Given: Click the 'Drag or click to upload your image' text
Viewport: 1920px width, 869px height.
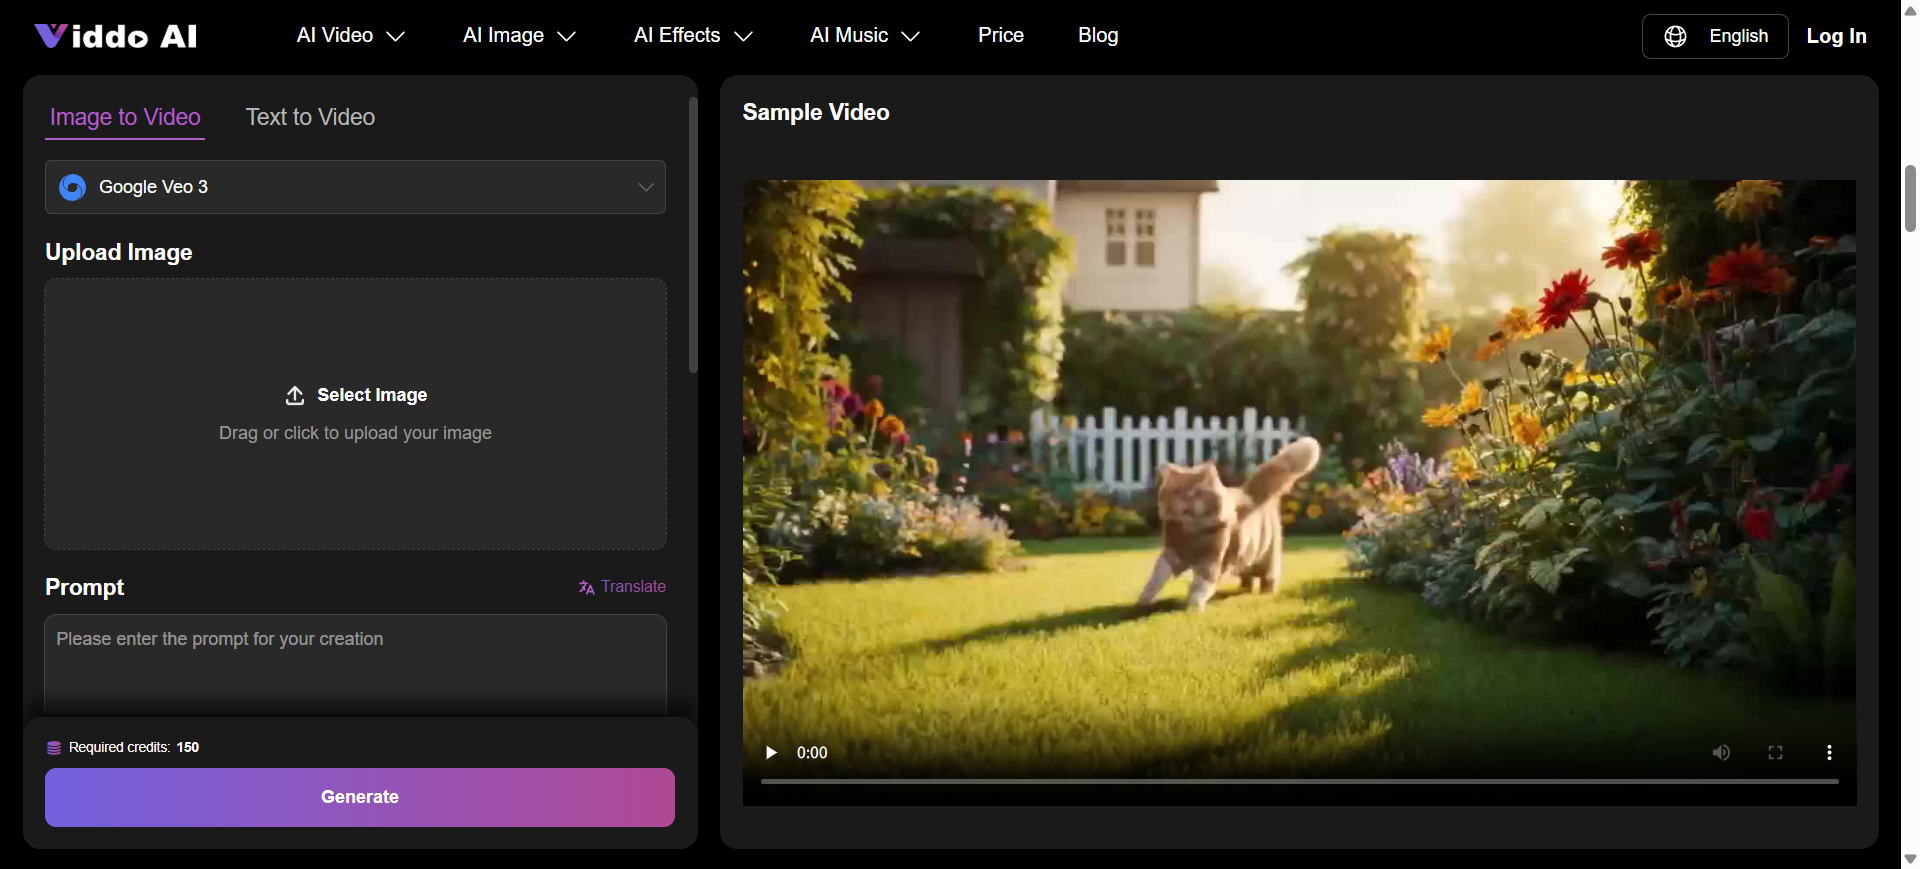Looking at the screenshot, I should pyautogui.click(x=355, y=433).
